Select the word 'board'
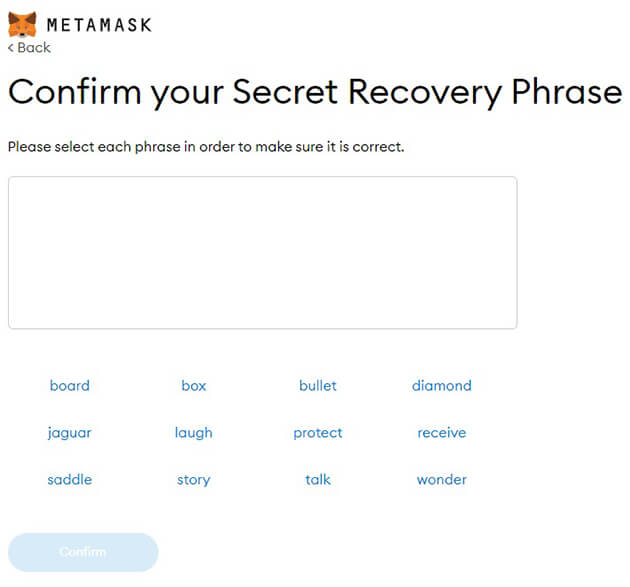 point(69,385)
